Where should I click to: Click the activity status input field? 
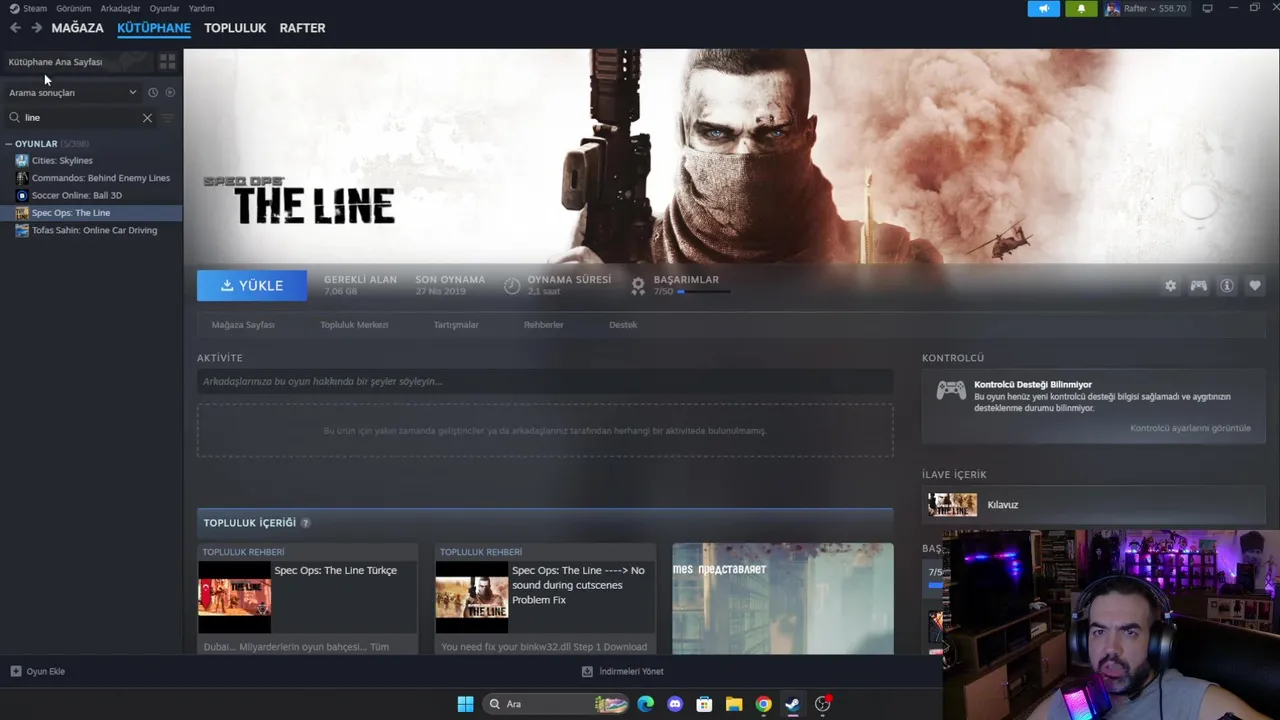coord(545,381)
